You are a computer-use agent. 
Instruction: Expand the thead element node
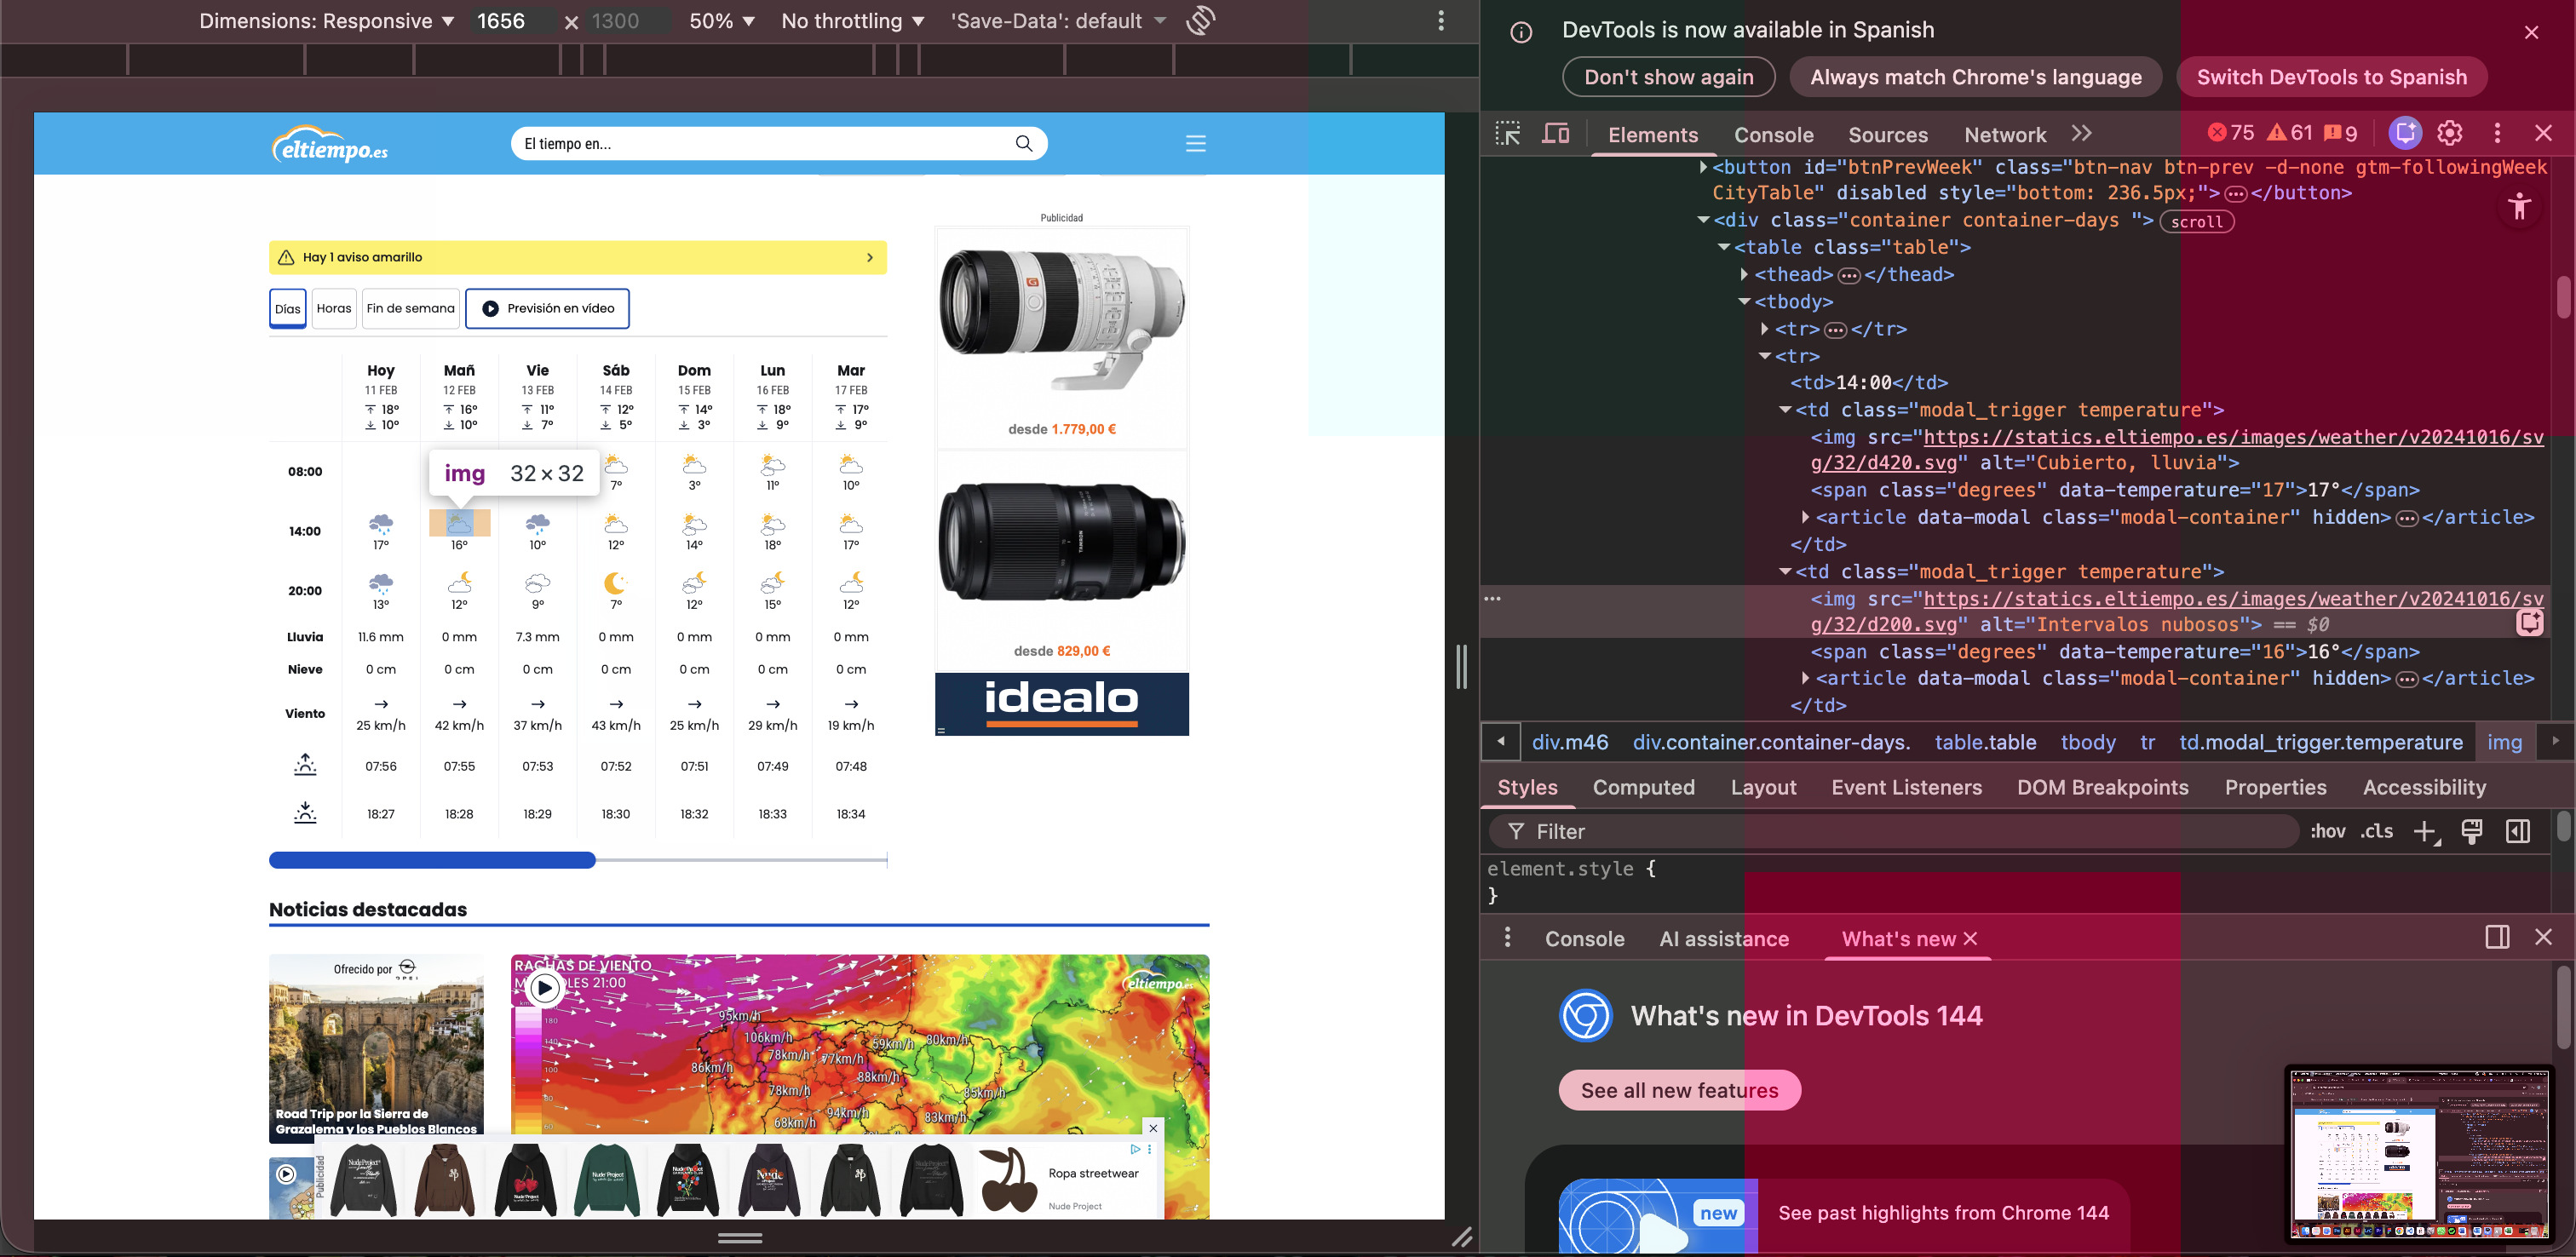click(1744, 274)
